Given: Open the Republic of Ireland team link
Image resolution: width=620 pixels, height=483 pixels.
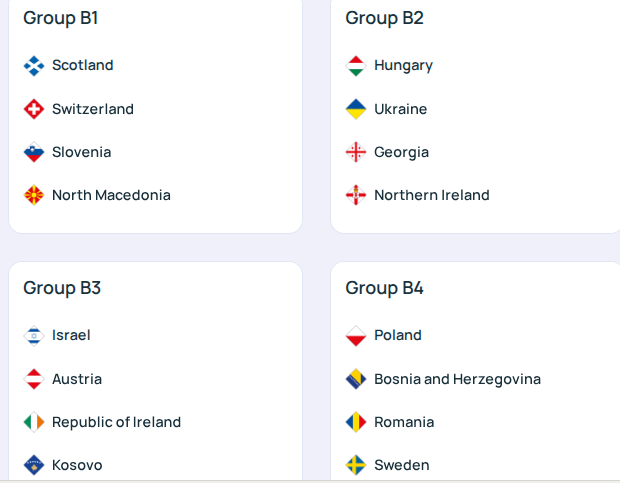Looking at the screenshot, I should pyautogui.click(x=116, y=422).
